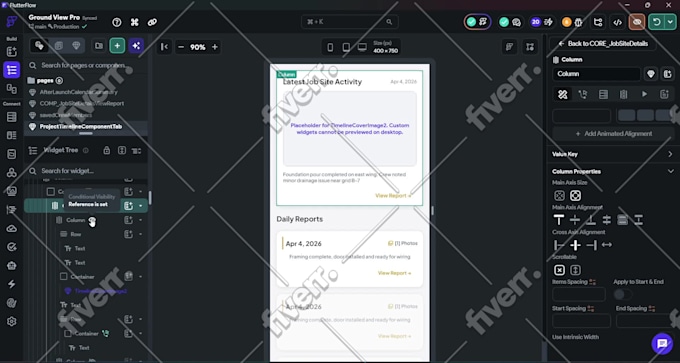Viewport: 680px width, 363px height.
Task: Select the phone device preview
Action: pyautogui.click(x=330, y=47)
